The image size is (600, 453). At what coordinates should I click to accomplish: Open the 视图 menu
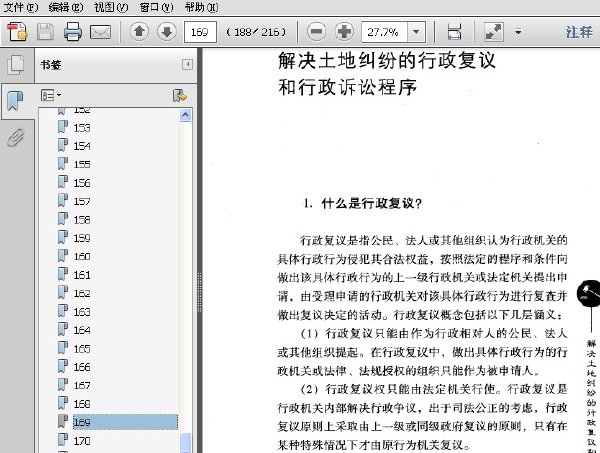pyautogui.click(x=111, y=7)
